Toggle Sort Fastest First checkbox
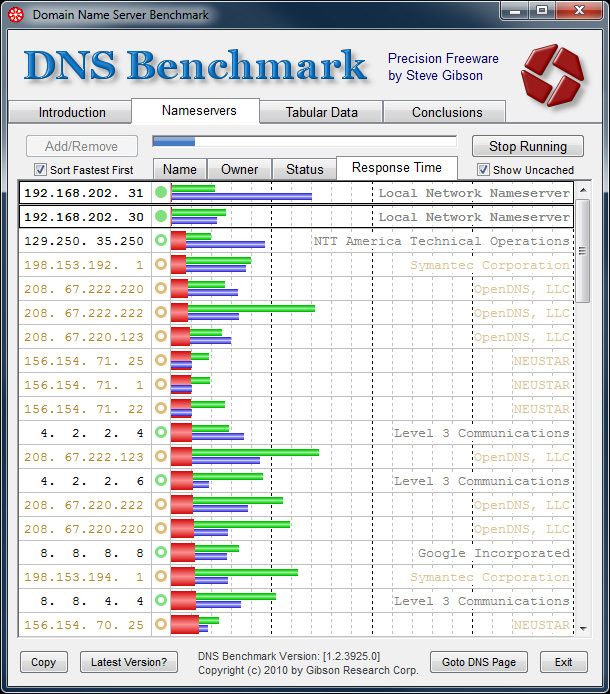The height and width of the screenshot is (694, 610). click(x=40, y=170)
